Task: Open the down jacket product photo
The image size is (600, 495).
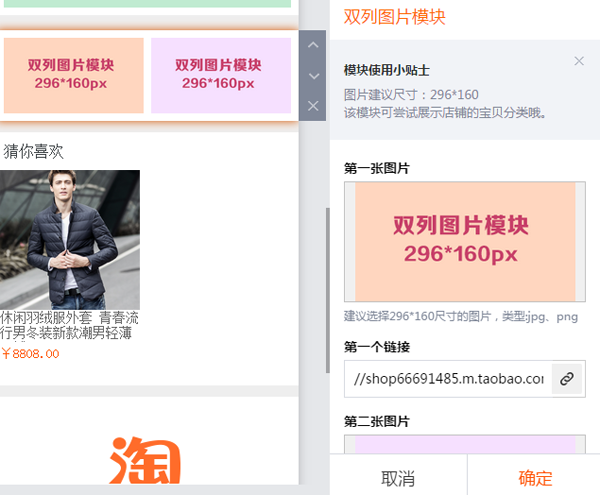Action: (x=70, y=239)
